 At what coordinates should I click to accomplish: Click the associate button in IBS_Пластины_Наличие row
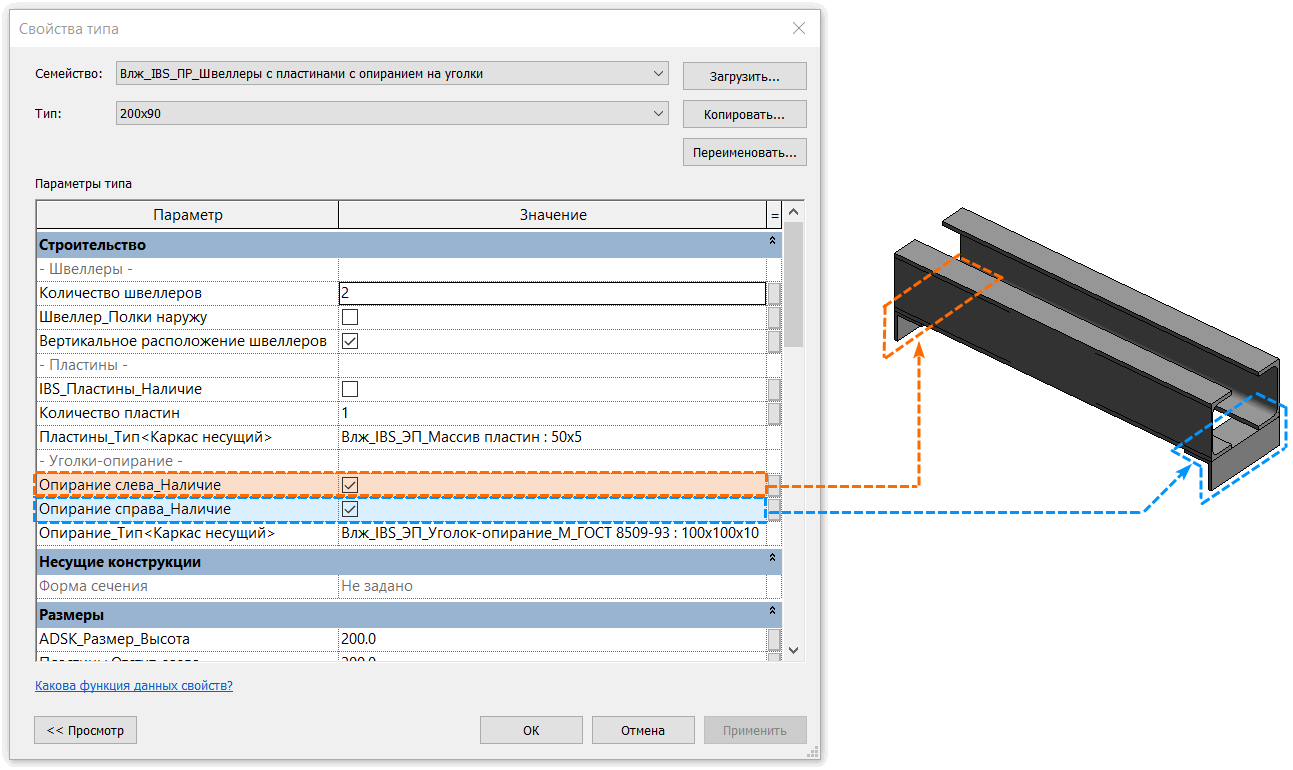click(x=774, y=389)
